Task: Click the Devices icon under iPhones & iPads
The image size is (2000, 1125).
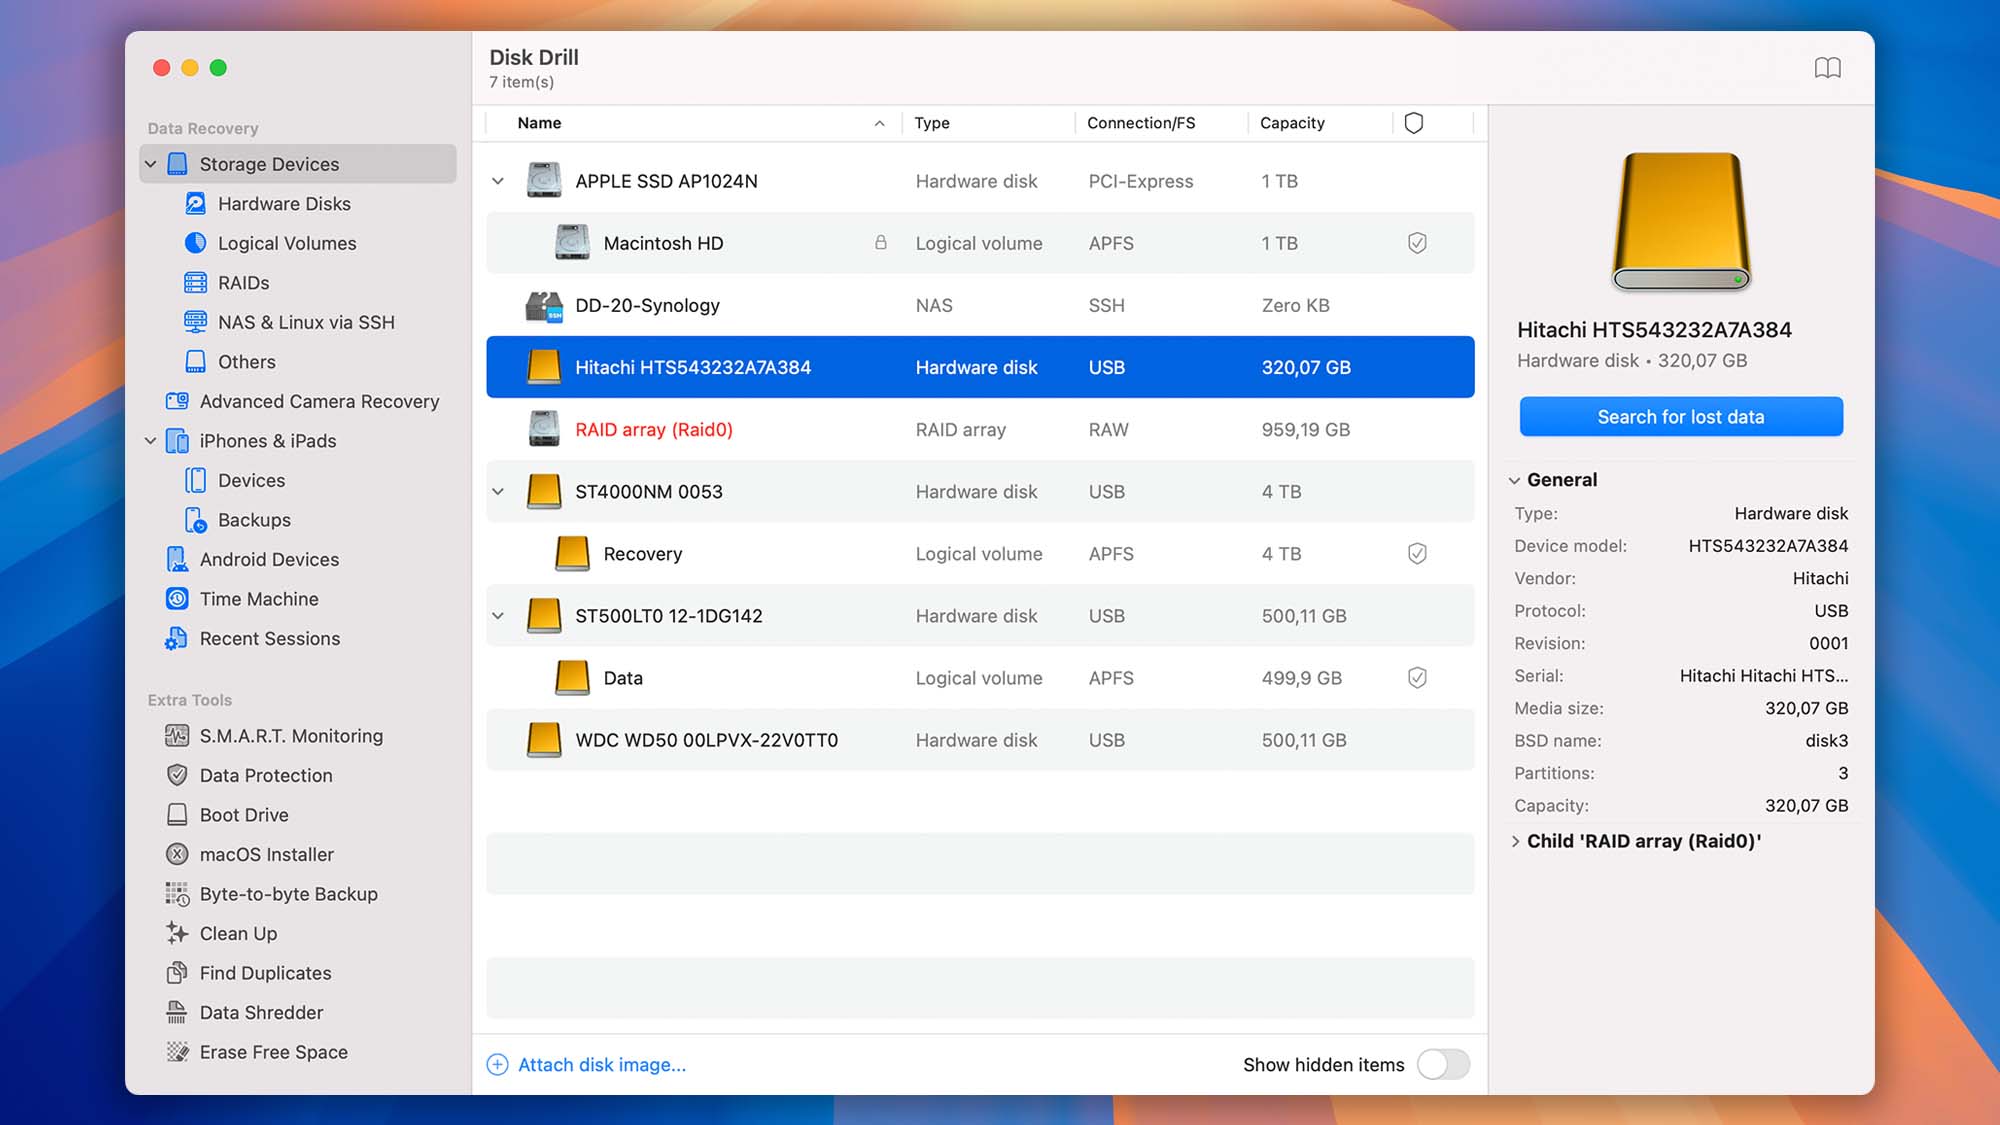Action: coord(196,481)
